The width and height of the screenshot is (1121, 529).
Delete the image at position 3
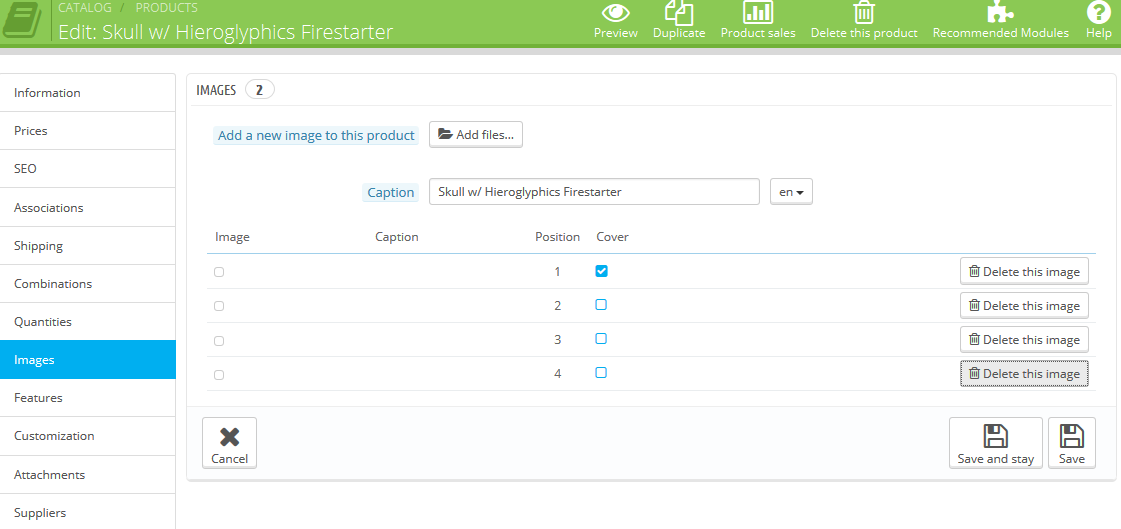tap(1024, 340)
